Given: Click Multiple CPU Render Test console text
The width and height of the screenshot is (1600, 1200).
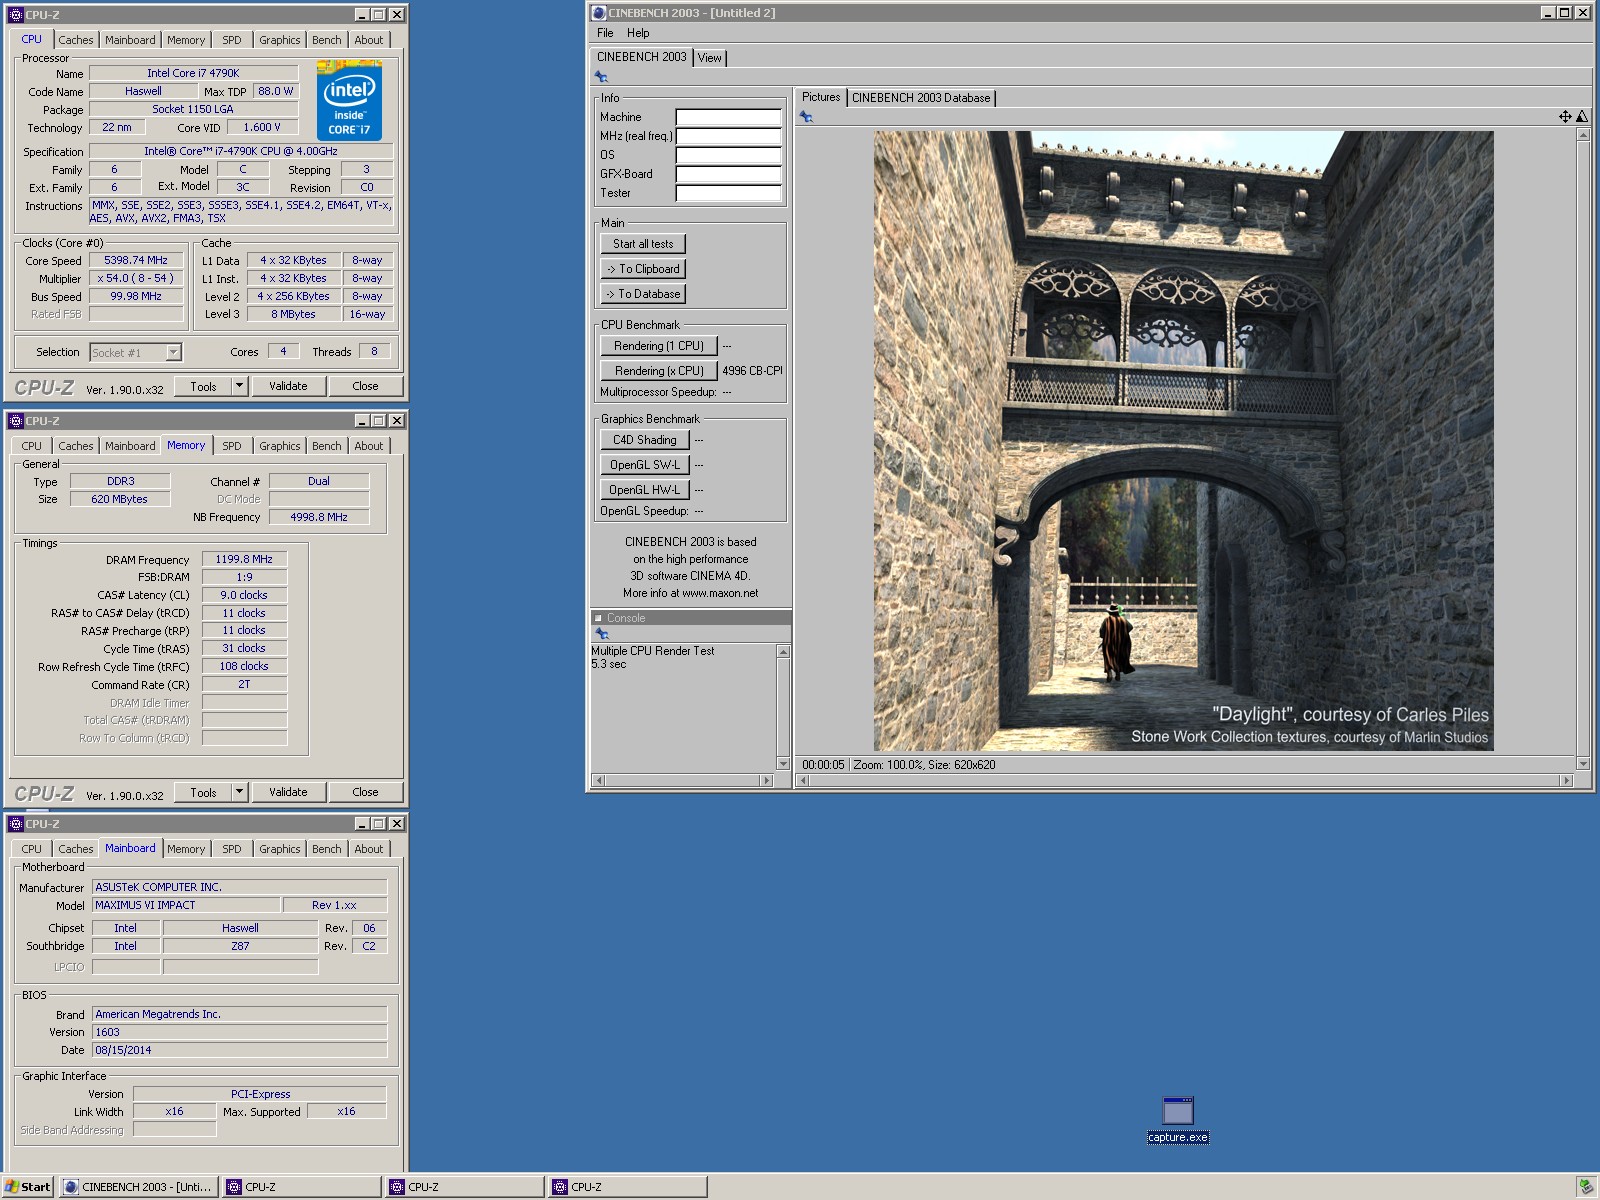Looking at the screenshot, I should [653, 651].
